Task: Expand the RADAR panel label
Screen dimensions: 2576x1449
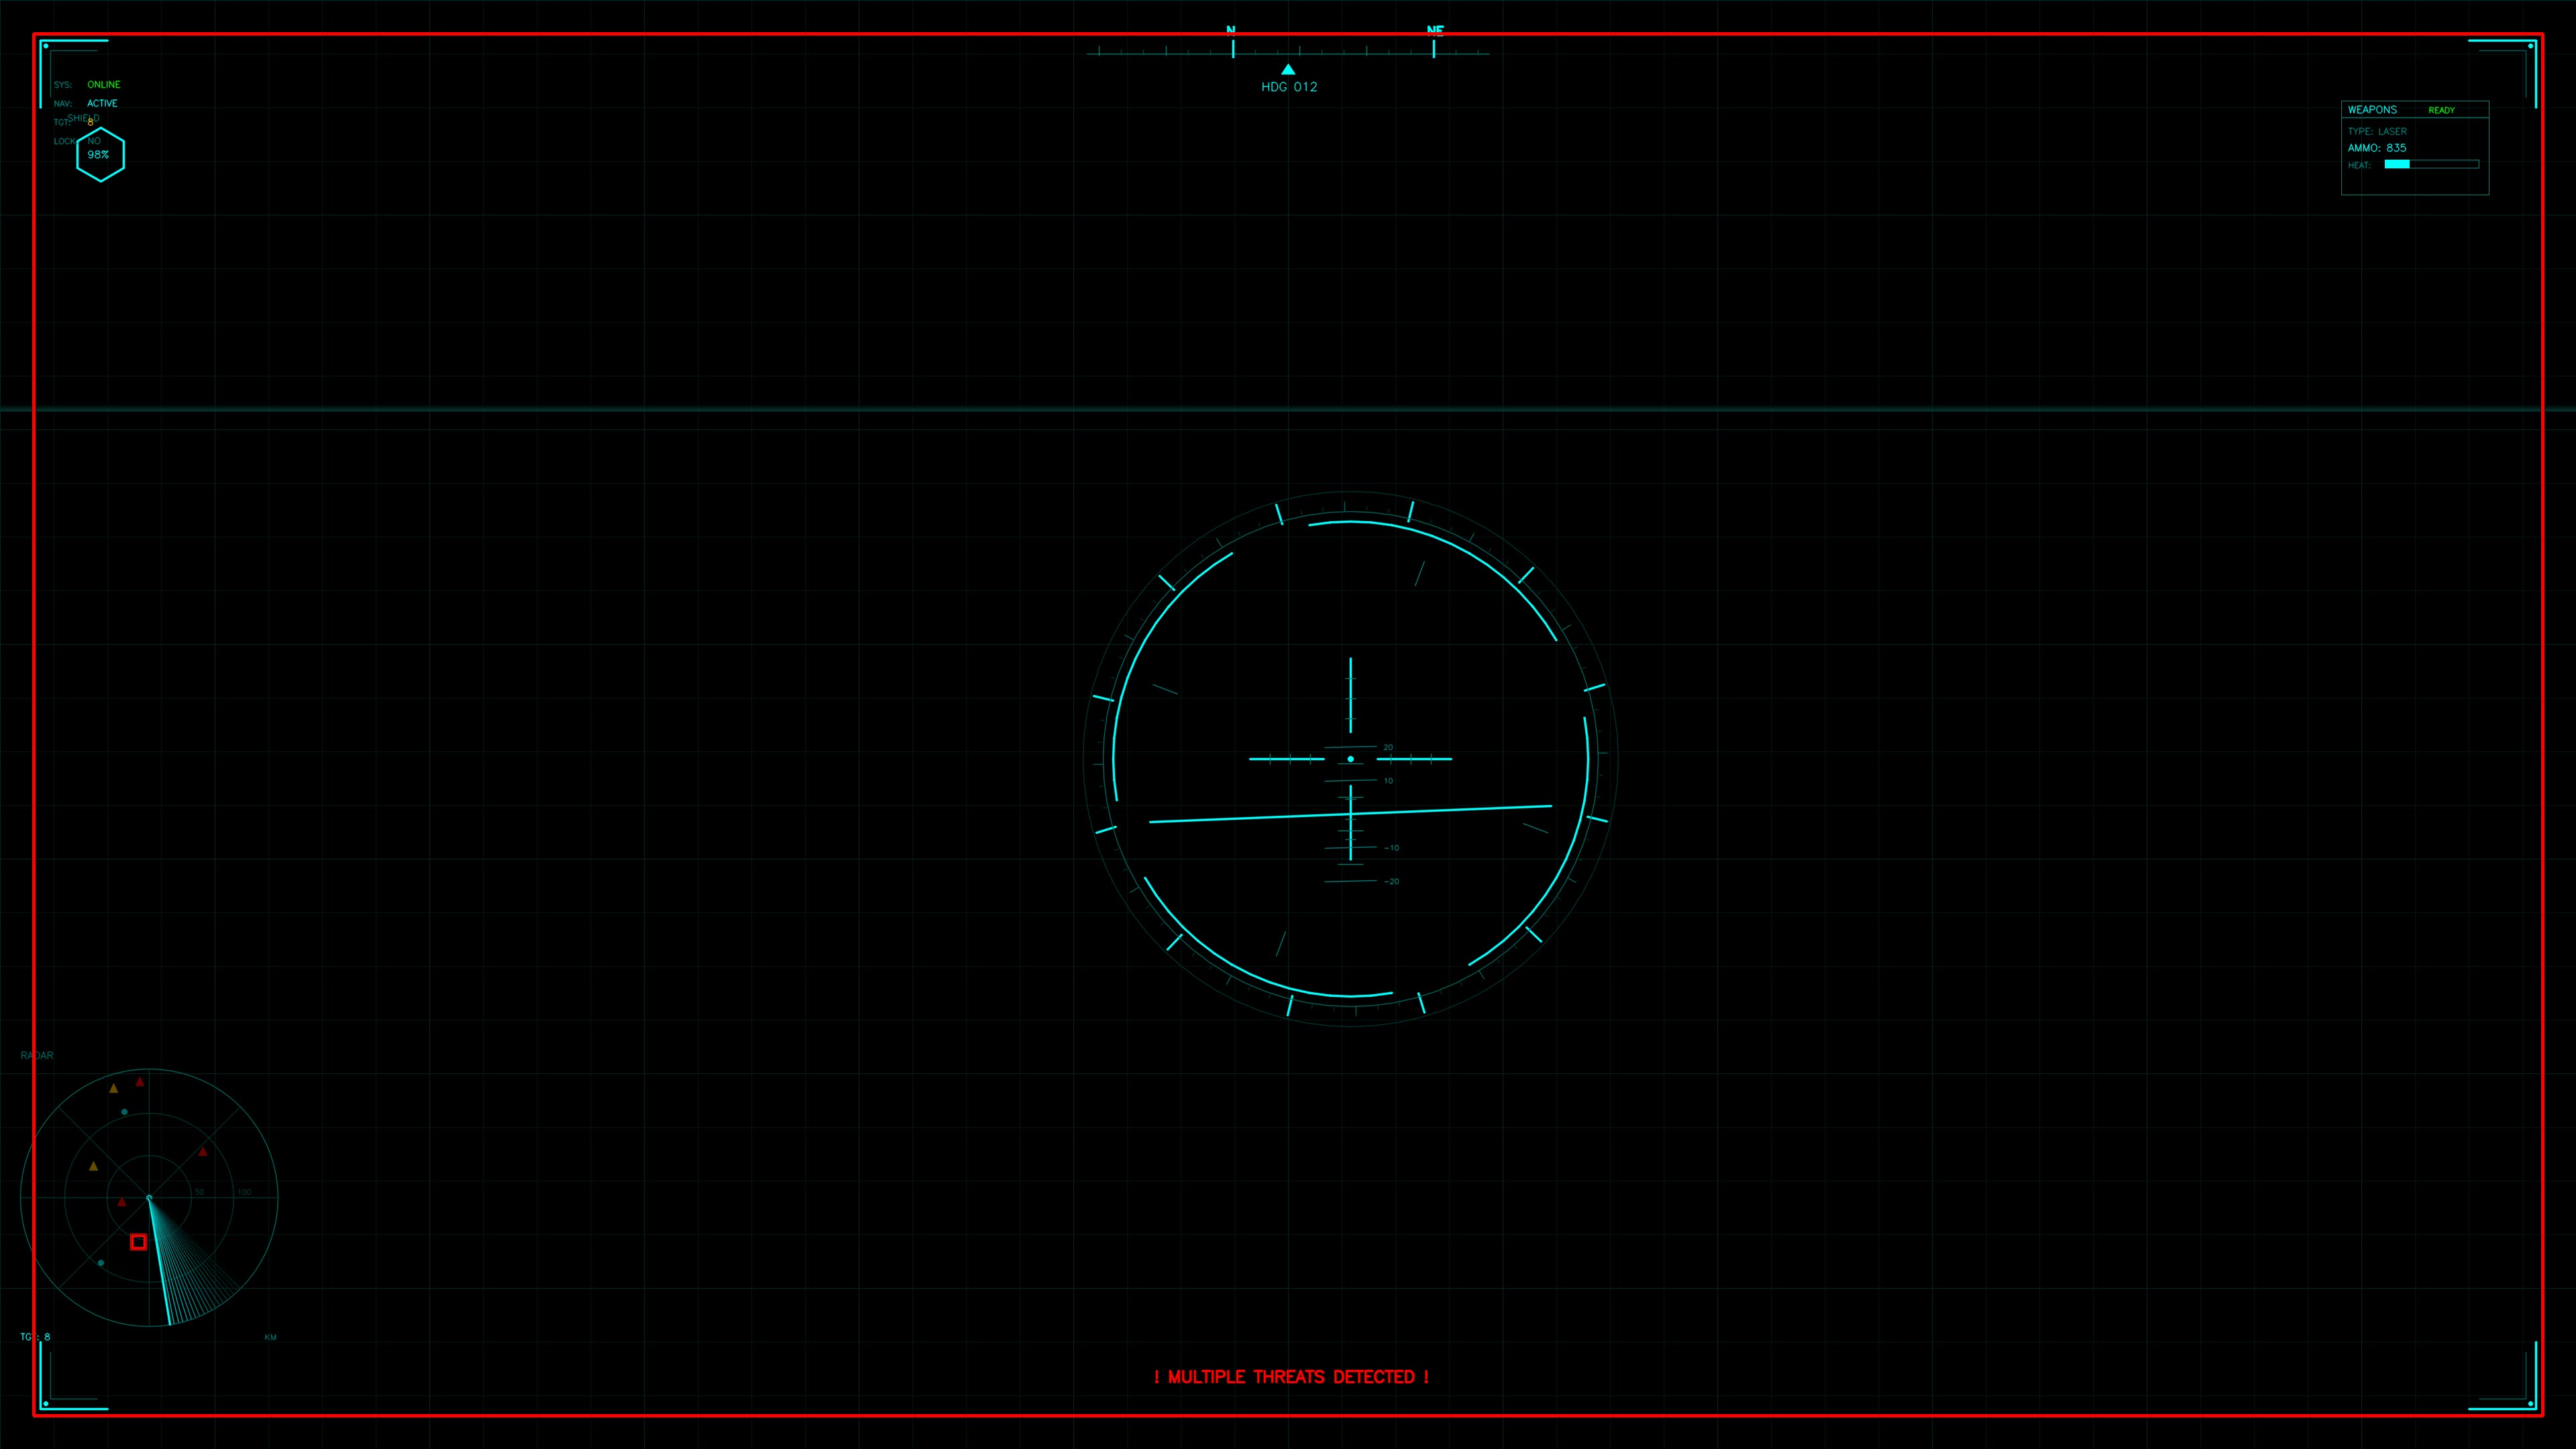Action: click(x=38, y=1055)
